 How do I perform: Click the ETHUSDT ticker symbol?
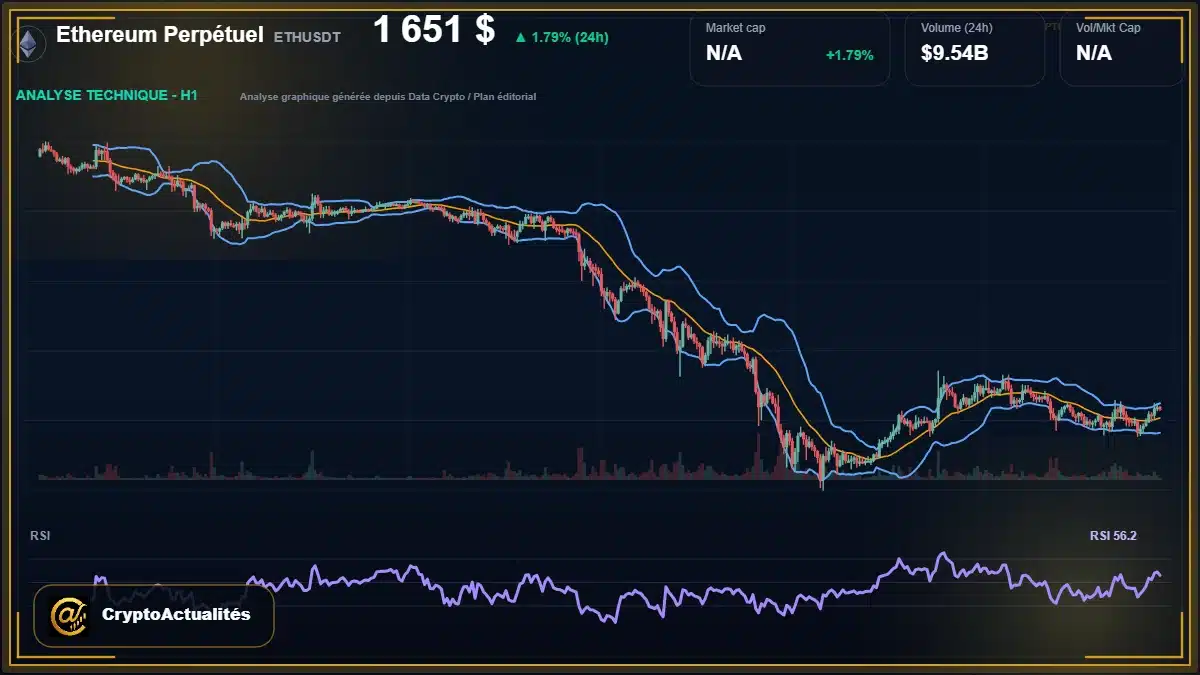(x=307, y=37)
